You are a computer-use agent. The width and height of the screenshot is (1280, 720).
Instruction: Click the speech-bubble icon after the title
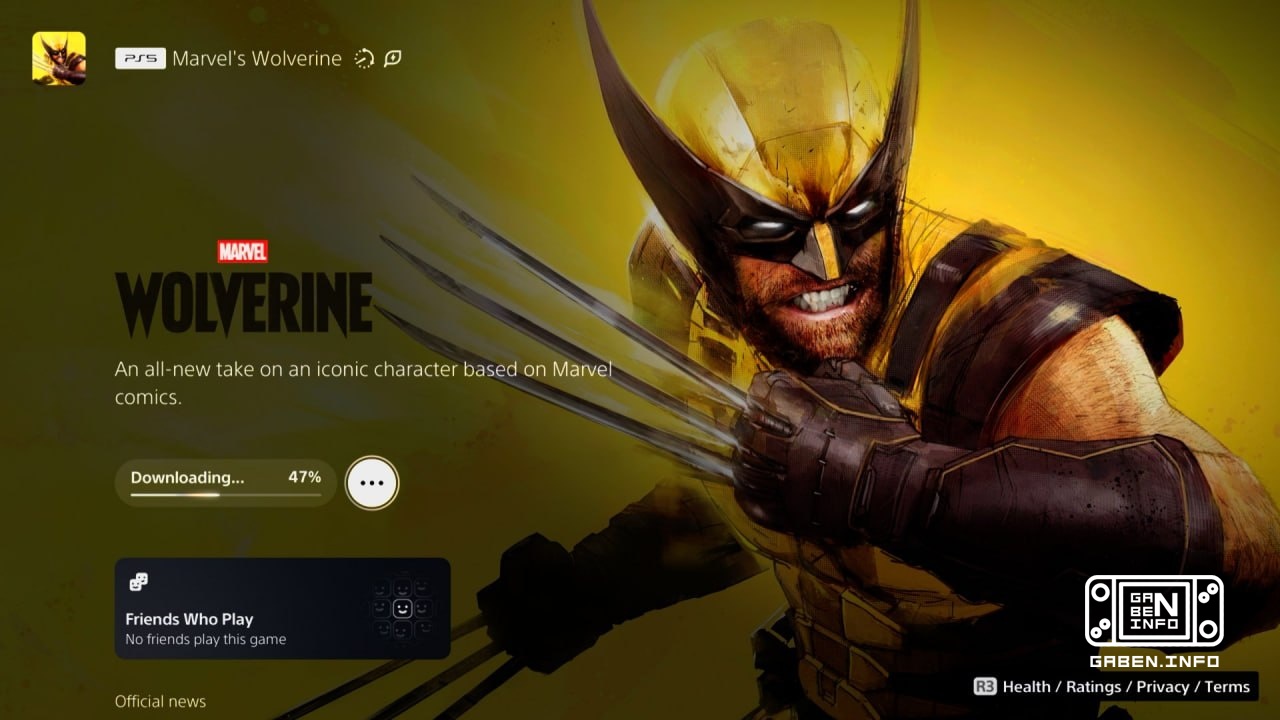393,58
